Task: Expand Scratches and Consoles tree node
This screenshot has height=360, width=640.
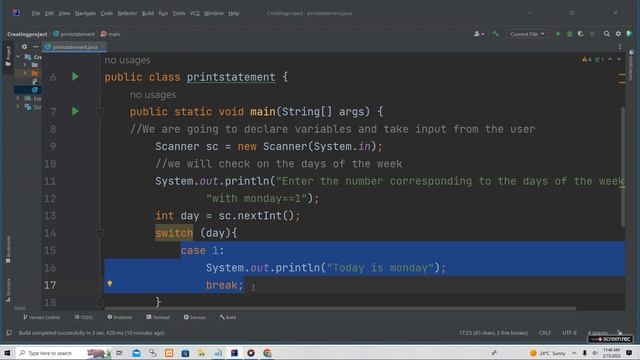Action: pyautogui.click(x=18, y=107)
